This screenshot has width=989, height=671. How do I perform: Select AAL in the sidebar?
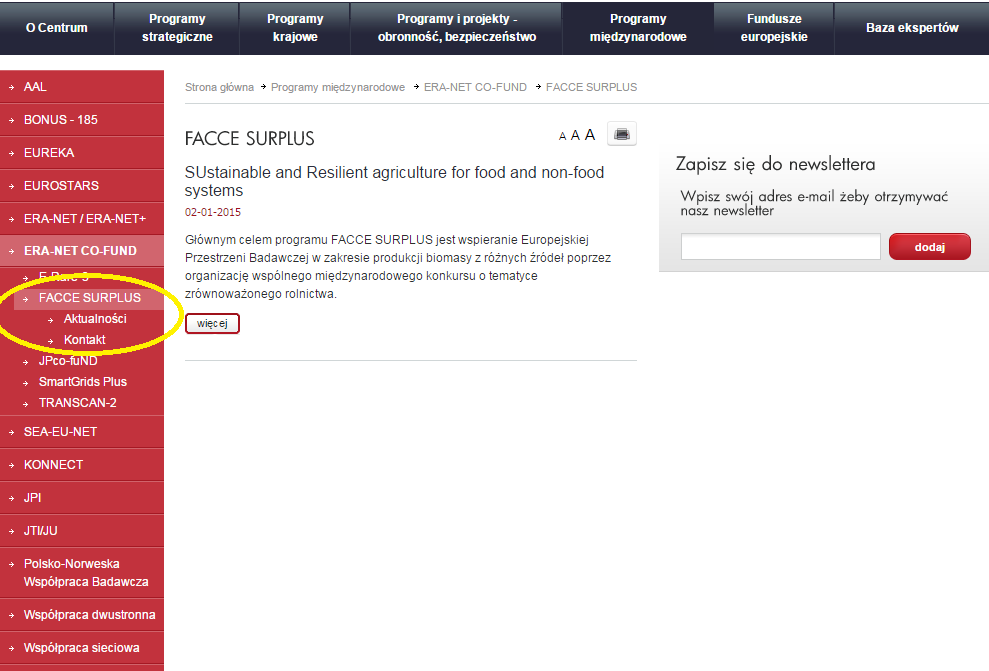pyautogui.click(x=82, y=87)
